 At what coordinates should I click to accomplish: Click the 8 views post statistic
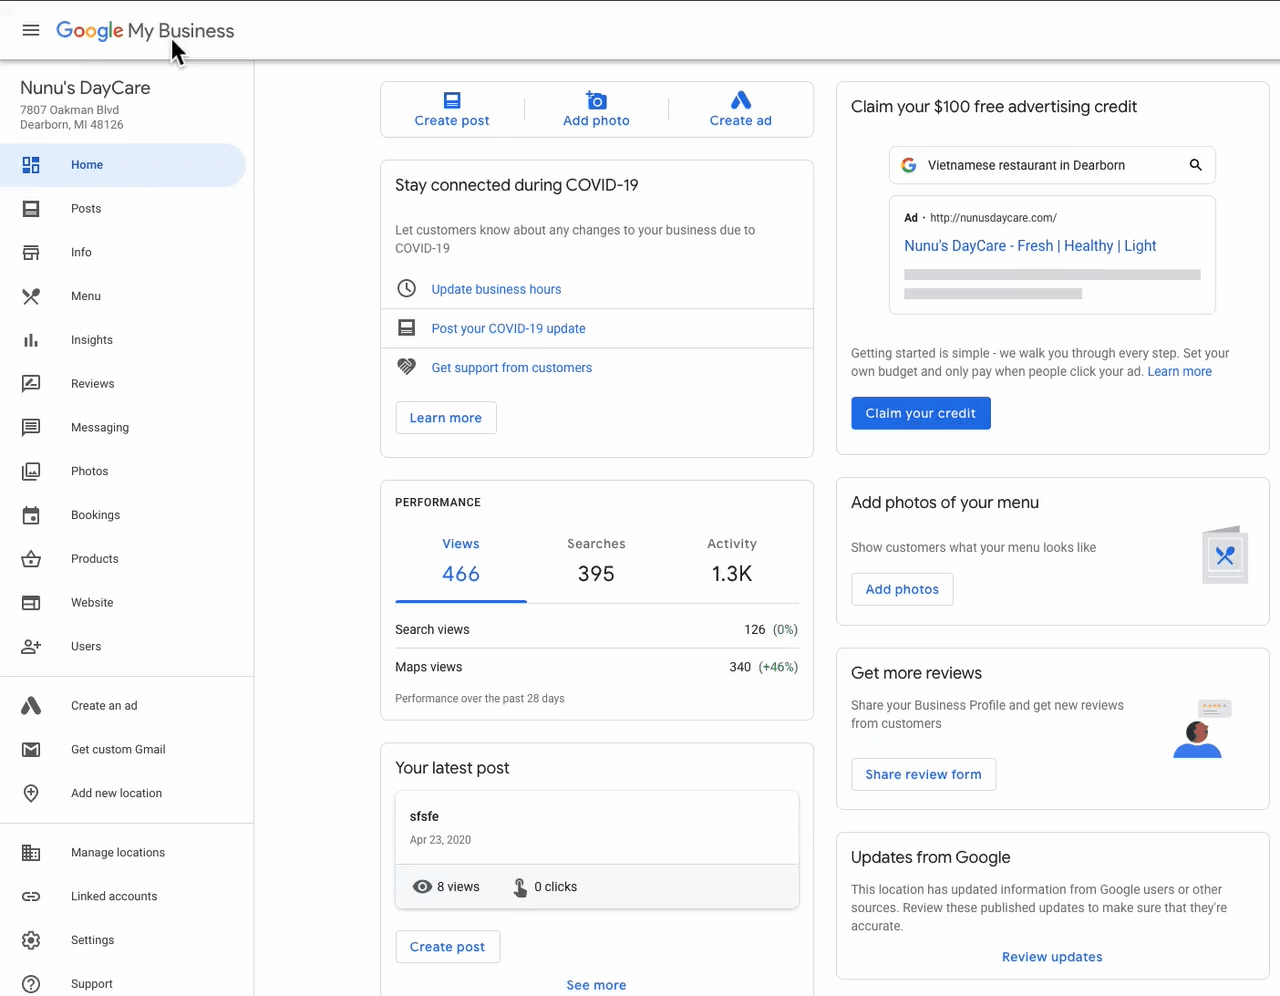tap(446, 887)
